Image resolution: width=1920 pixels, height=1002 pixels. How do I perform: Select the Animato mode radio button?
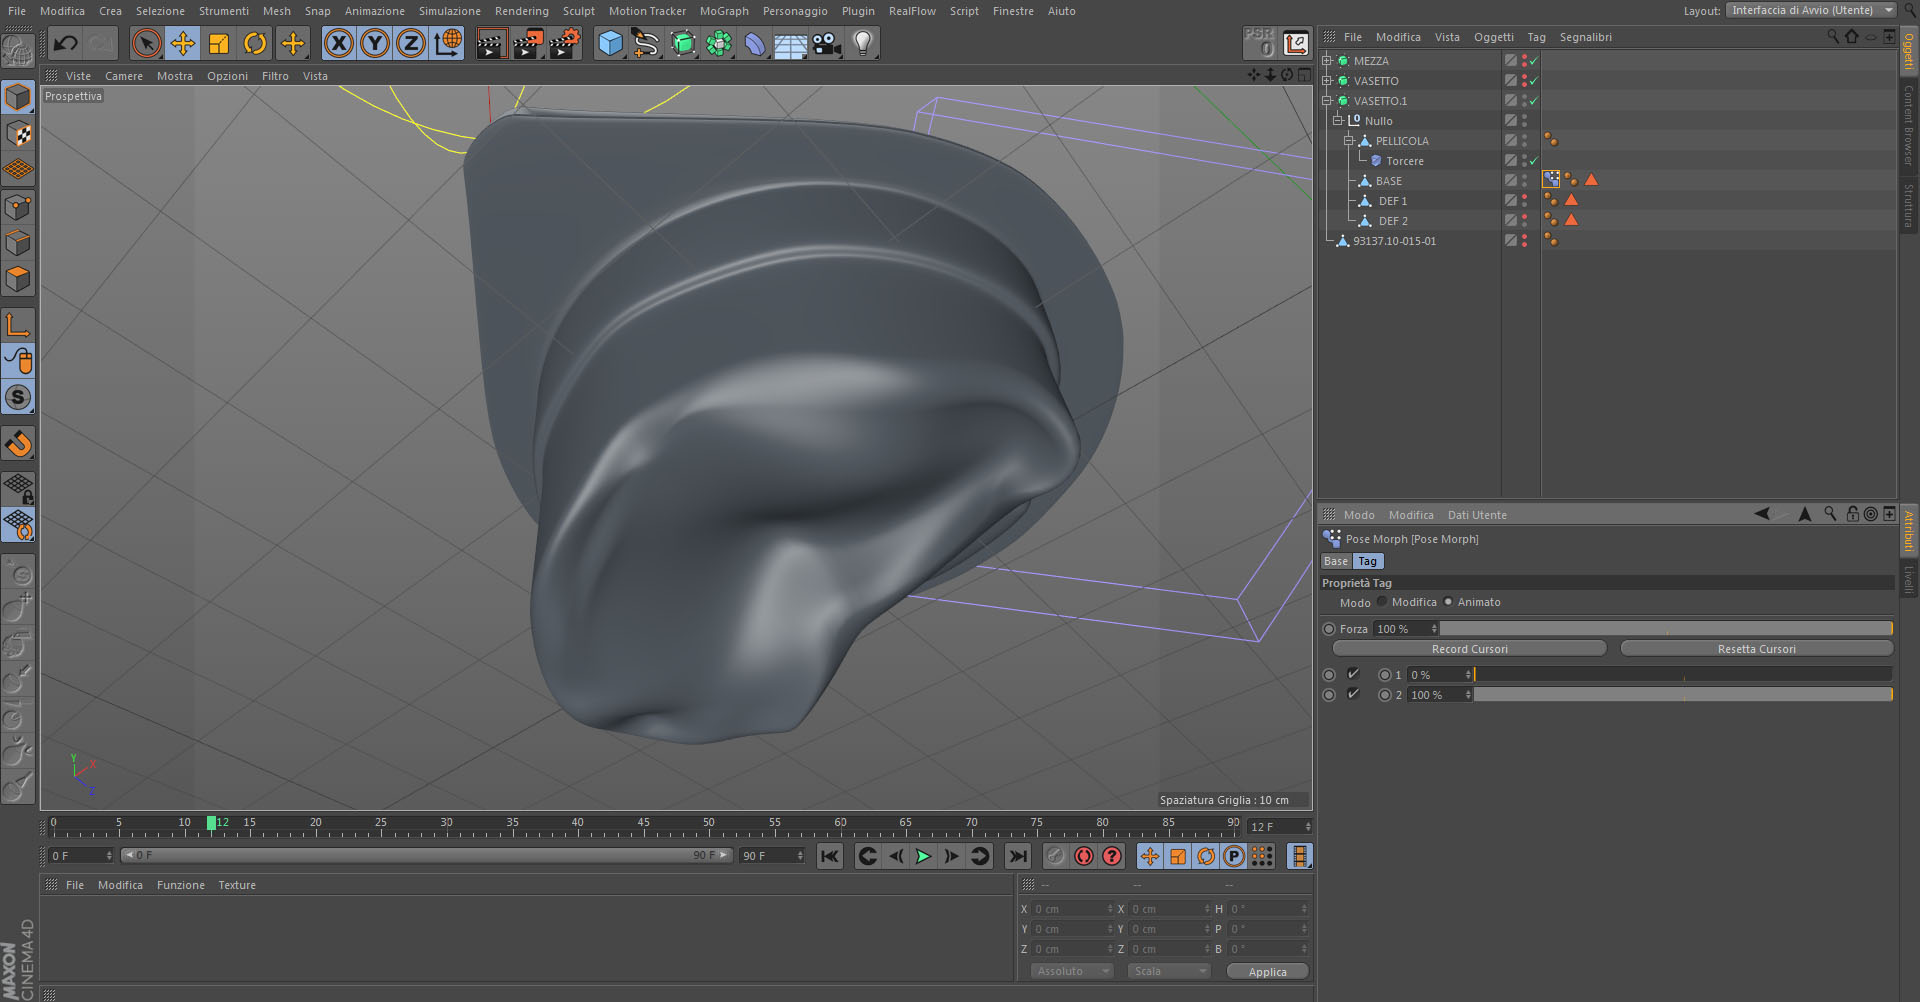(1448, 602)
